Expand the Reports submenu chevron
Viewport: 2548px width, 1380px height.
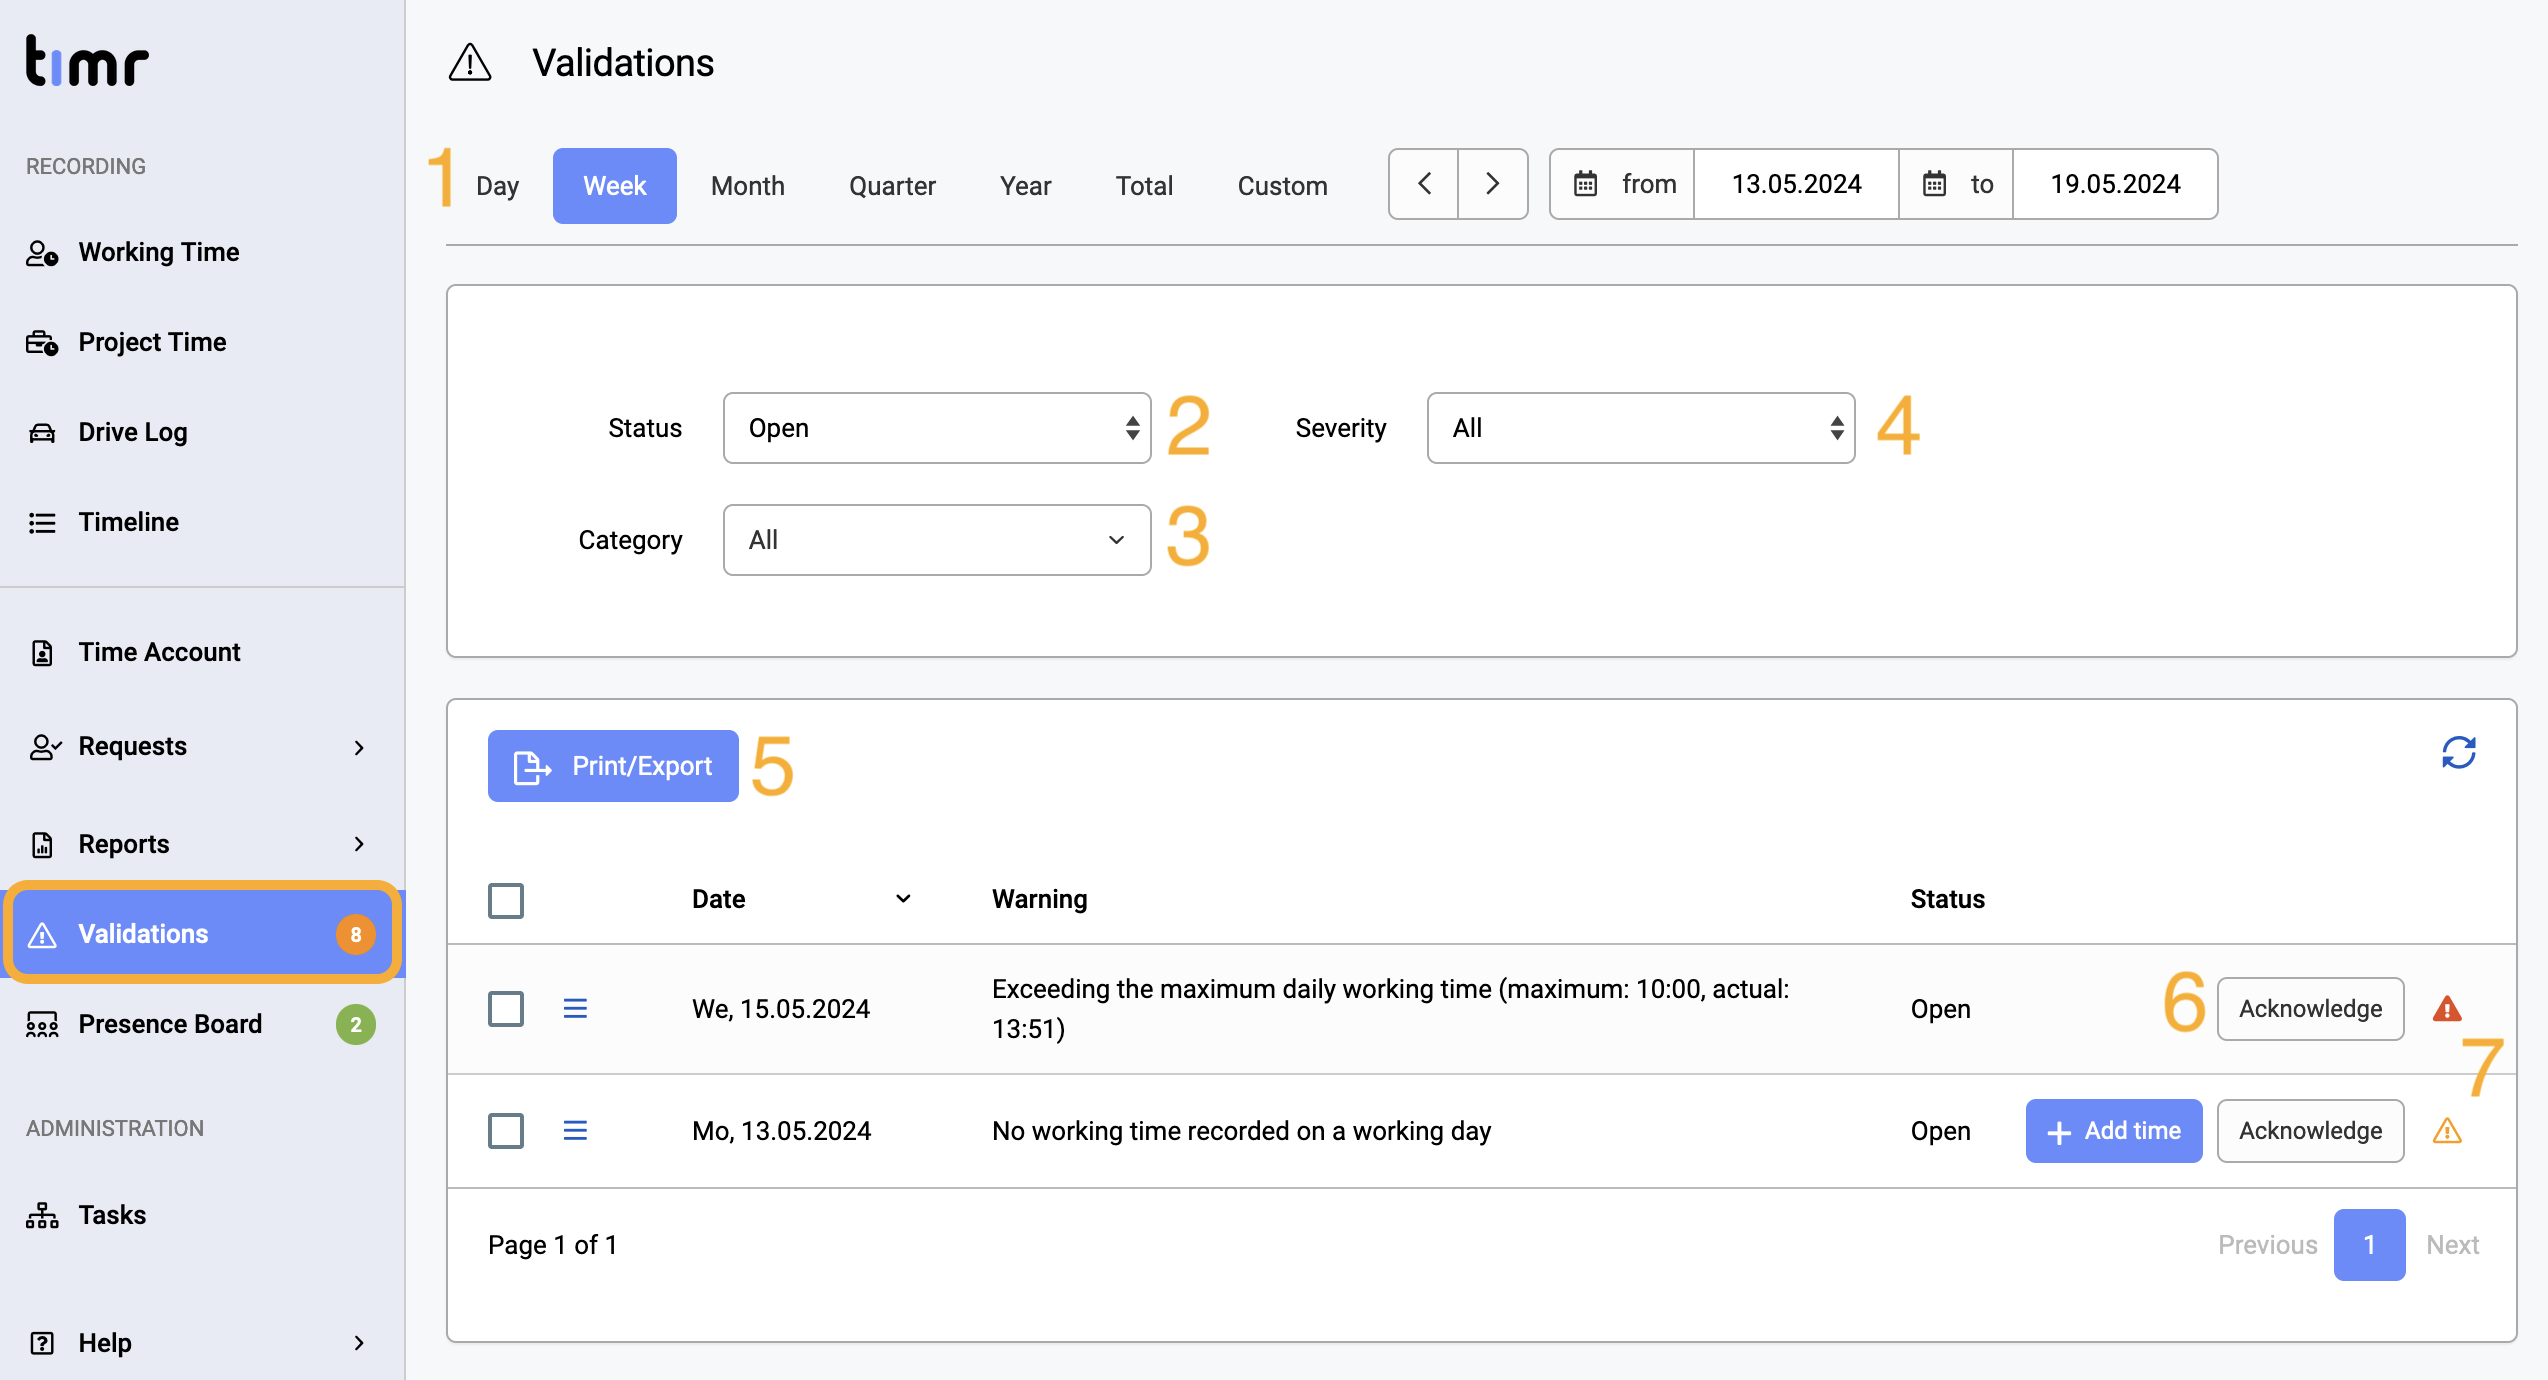[359, 845]
